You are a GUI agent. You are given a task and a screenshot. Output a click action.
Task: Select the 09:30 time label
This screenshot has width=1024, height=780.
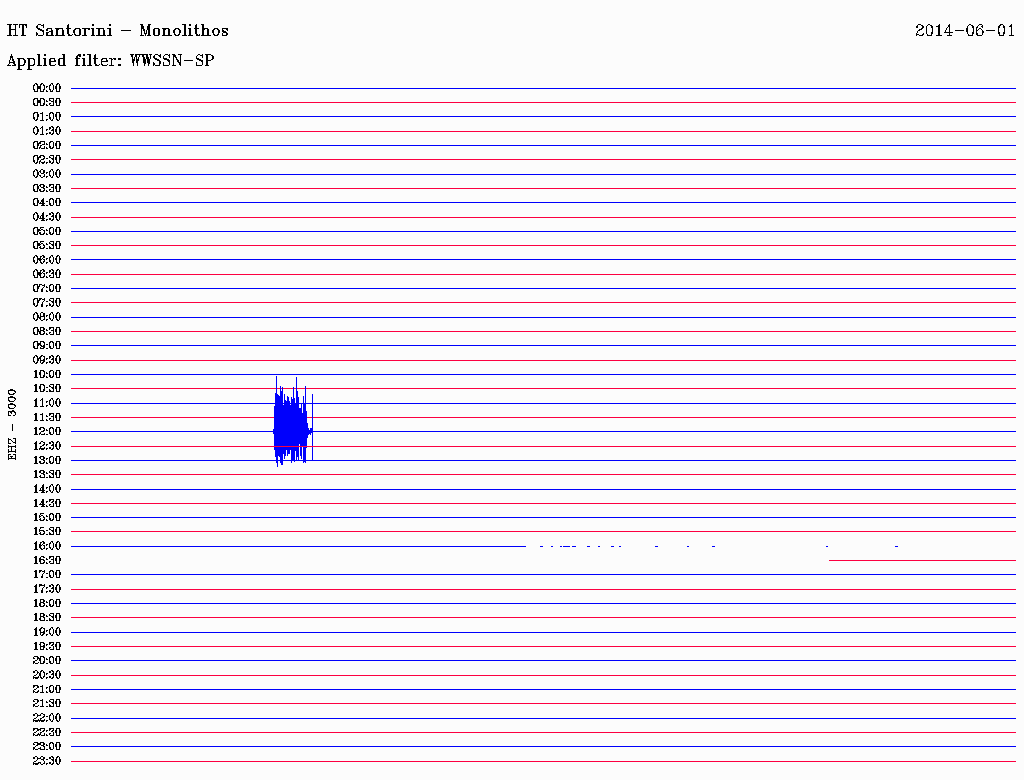pyautogui.click(x=47, y=360)
